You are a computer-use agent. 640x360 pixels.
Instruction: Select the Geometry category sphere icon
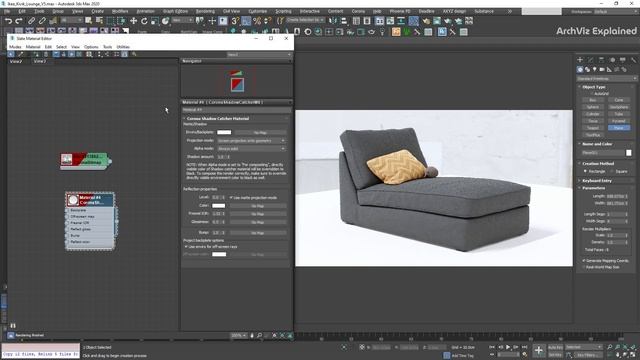(580, 70)
